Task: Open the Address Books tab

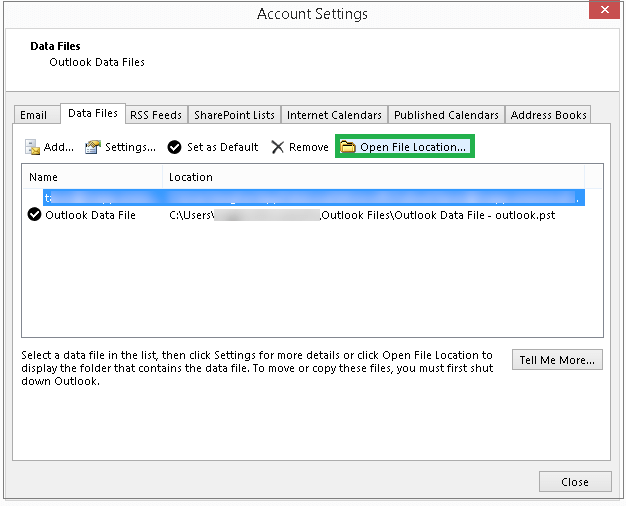Action: pyautogui.click(x=548, y=115)
